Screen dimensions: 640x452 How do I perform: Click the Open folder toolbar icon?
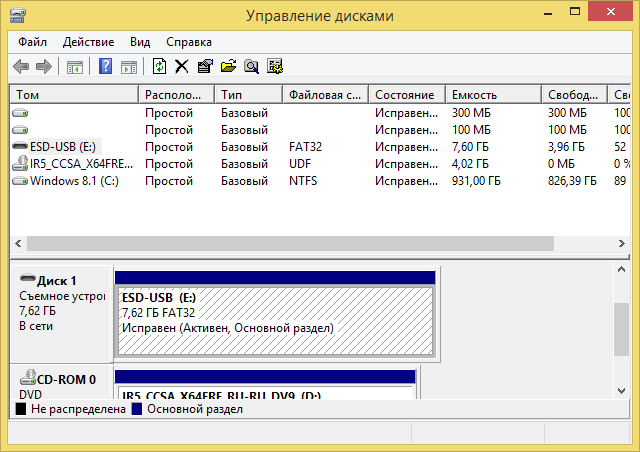click(228, 66)
